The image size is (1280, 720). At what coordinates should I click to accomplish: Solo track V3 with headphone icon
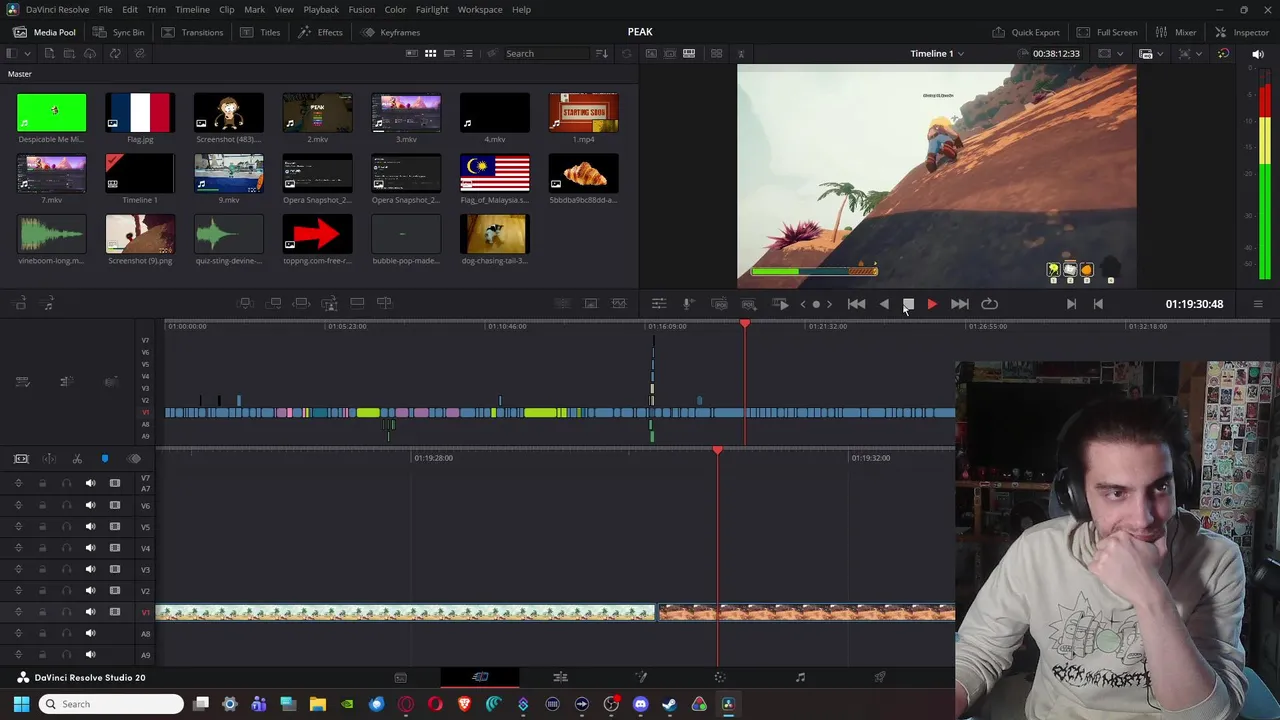66,569
